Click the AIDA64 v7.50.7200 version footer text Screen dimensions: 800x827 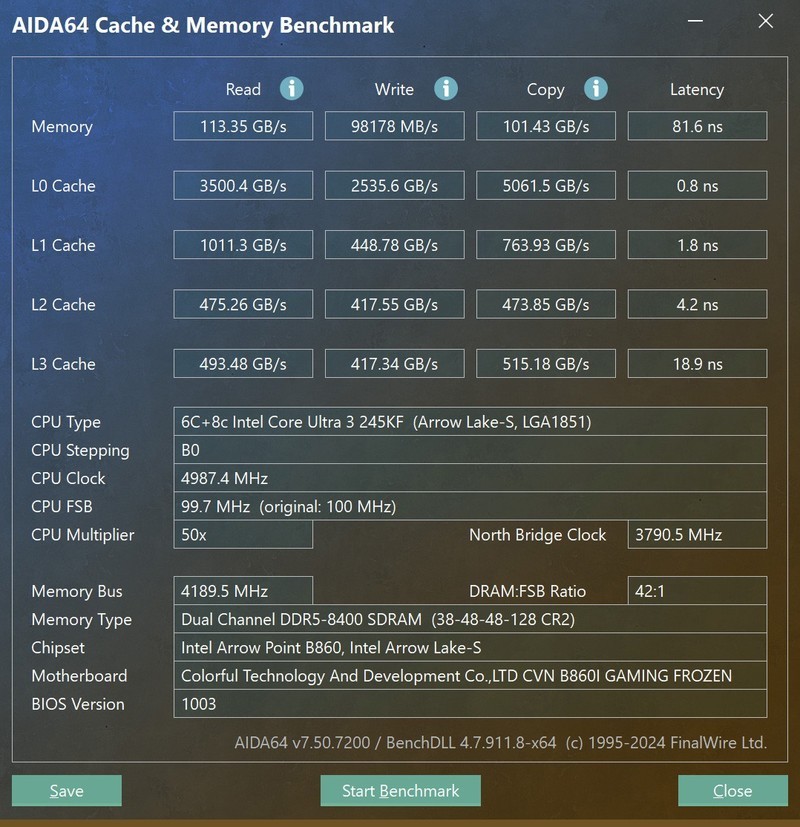coord(500,743)
